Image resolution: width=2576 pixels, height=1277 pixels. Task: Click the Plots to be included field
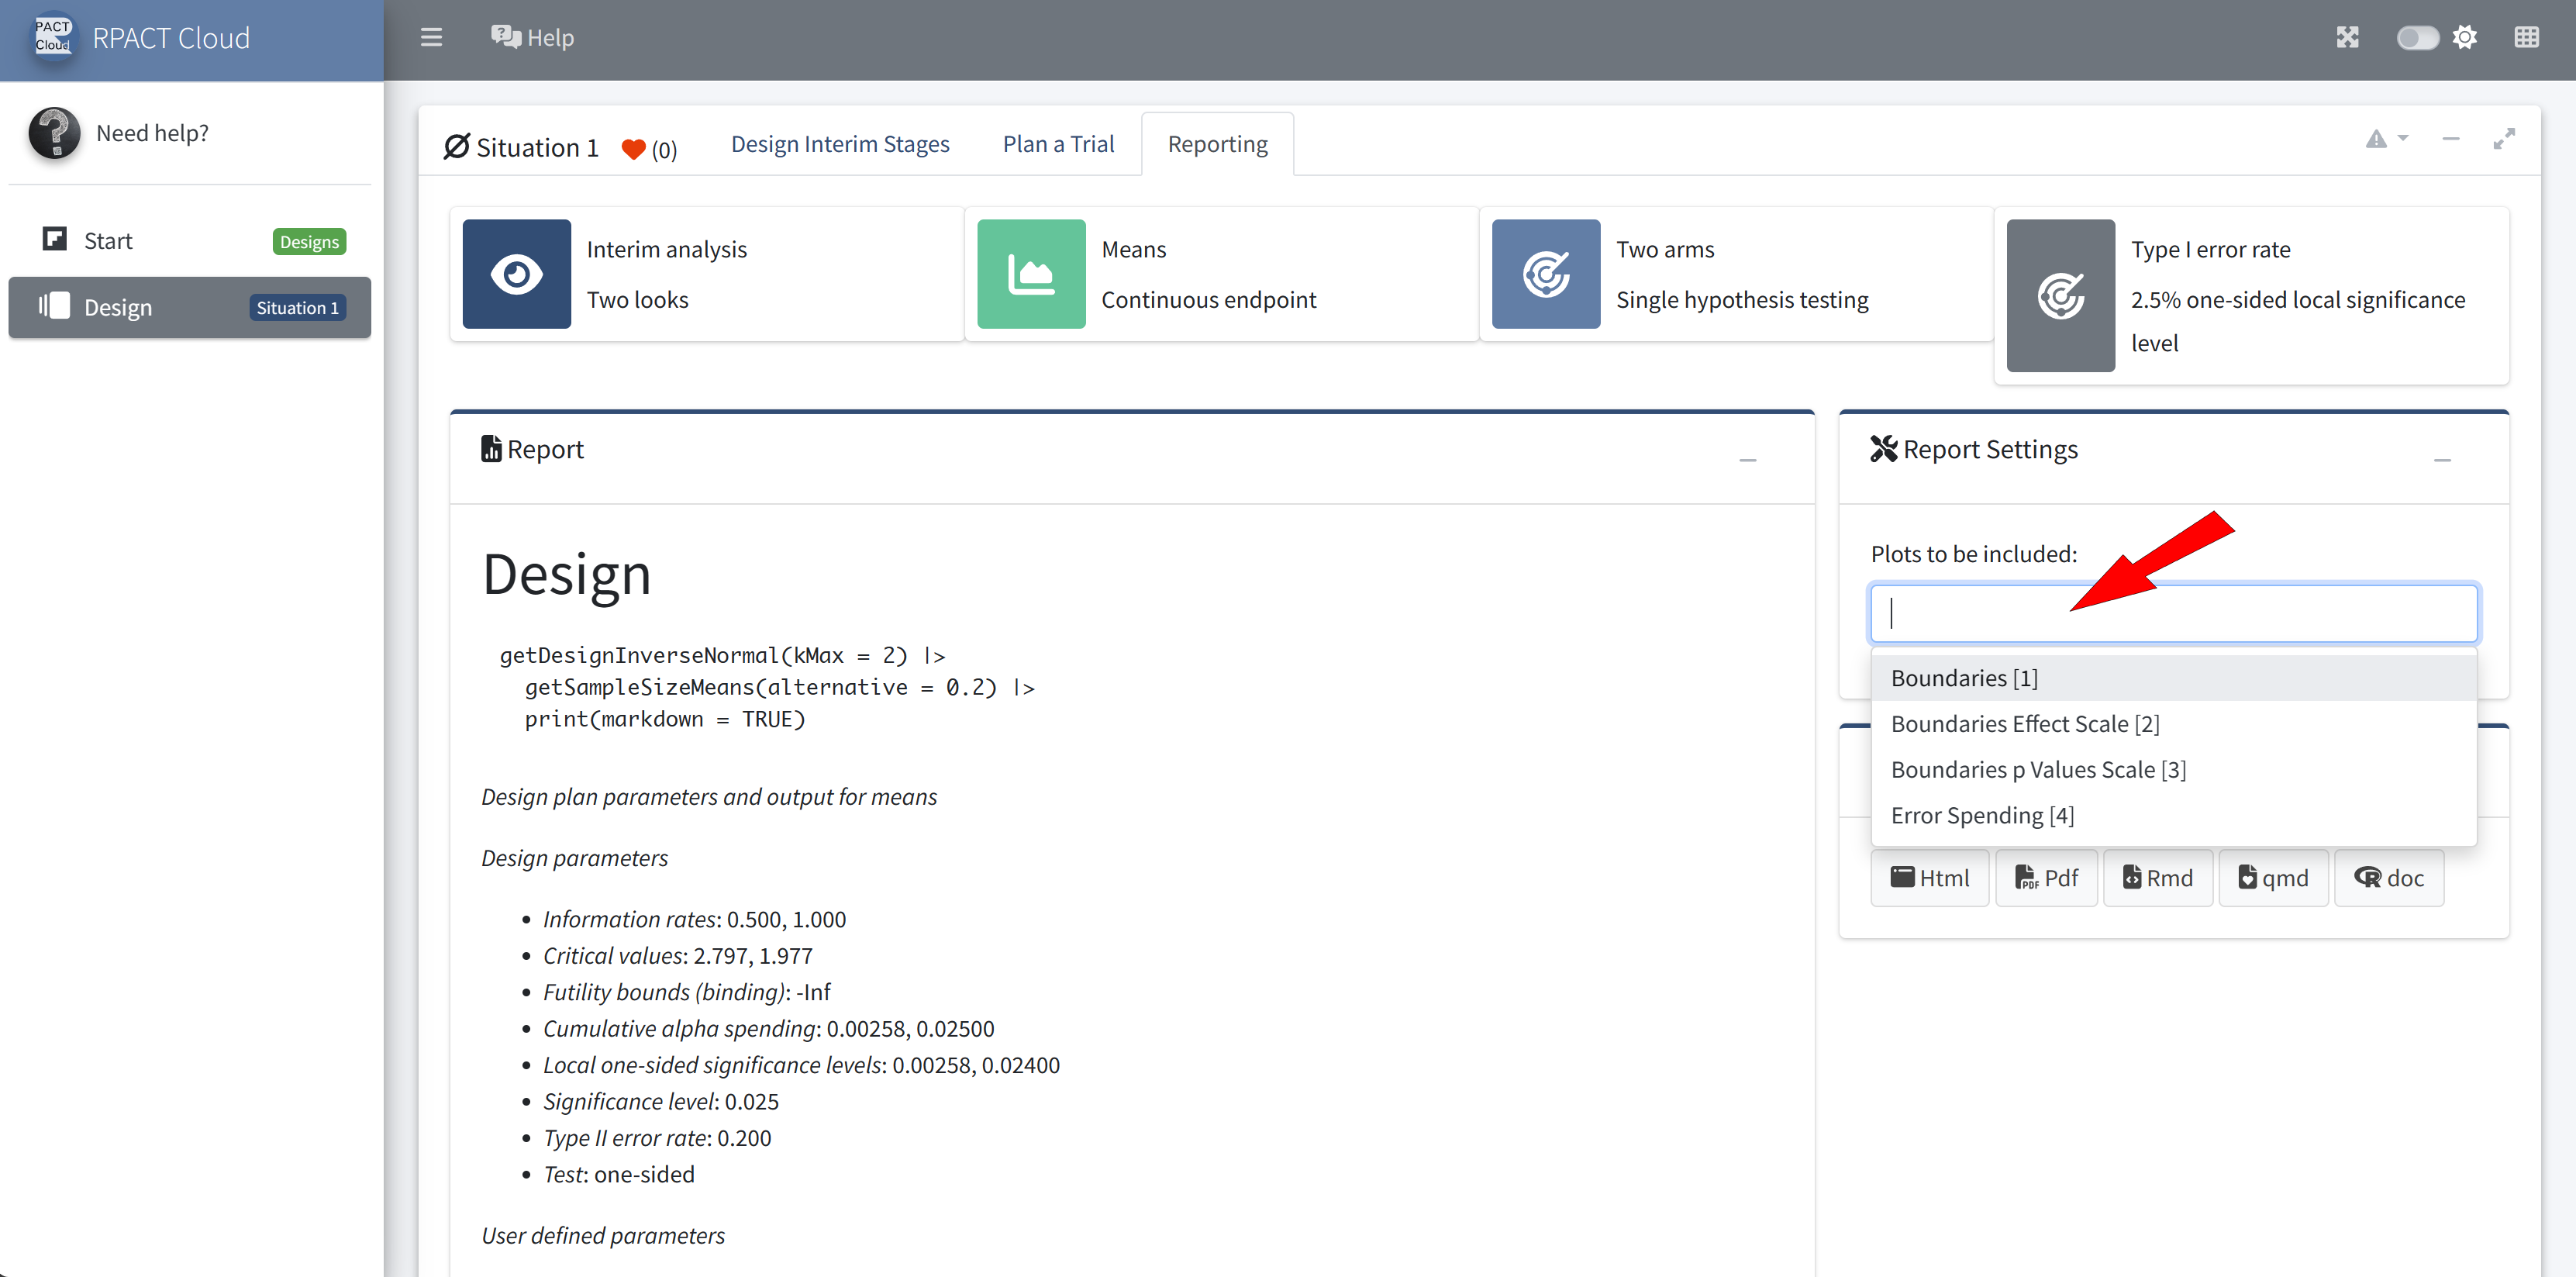coord(2173,613)
